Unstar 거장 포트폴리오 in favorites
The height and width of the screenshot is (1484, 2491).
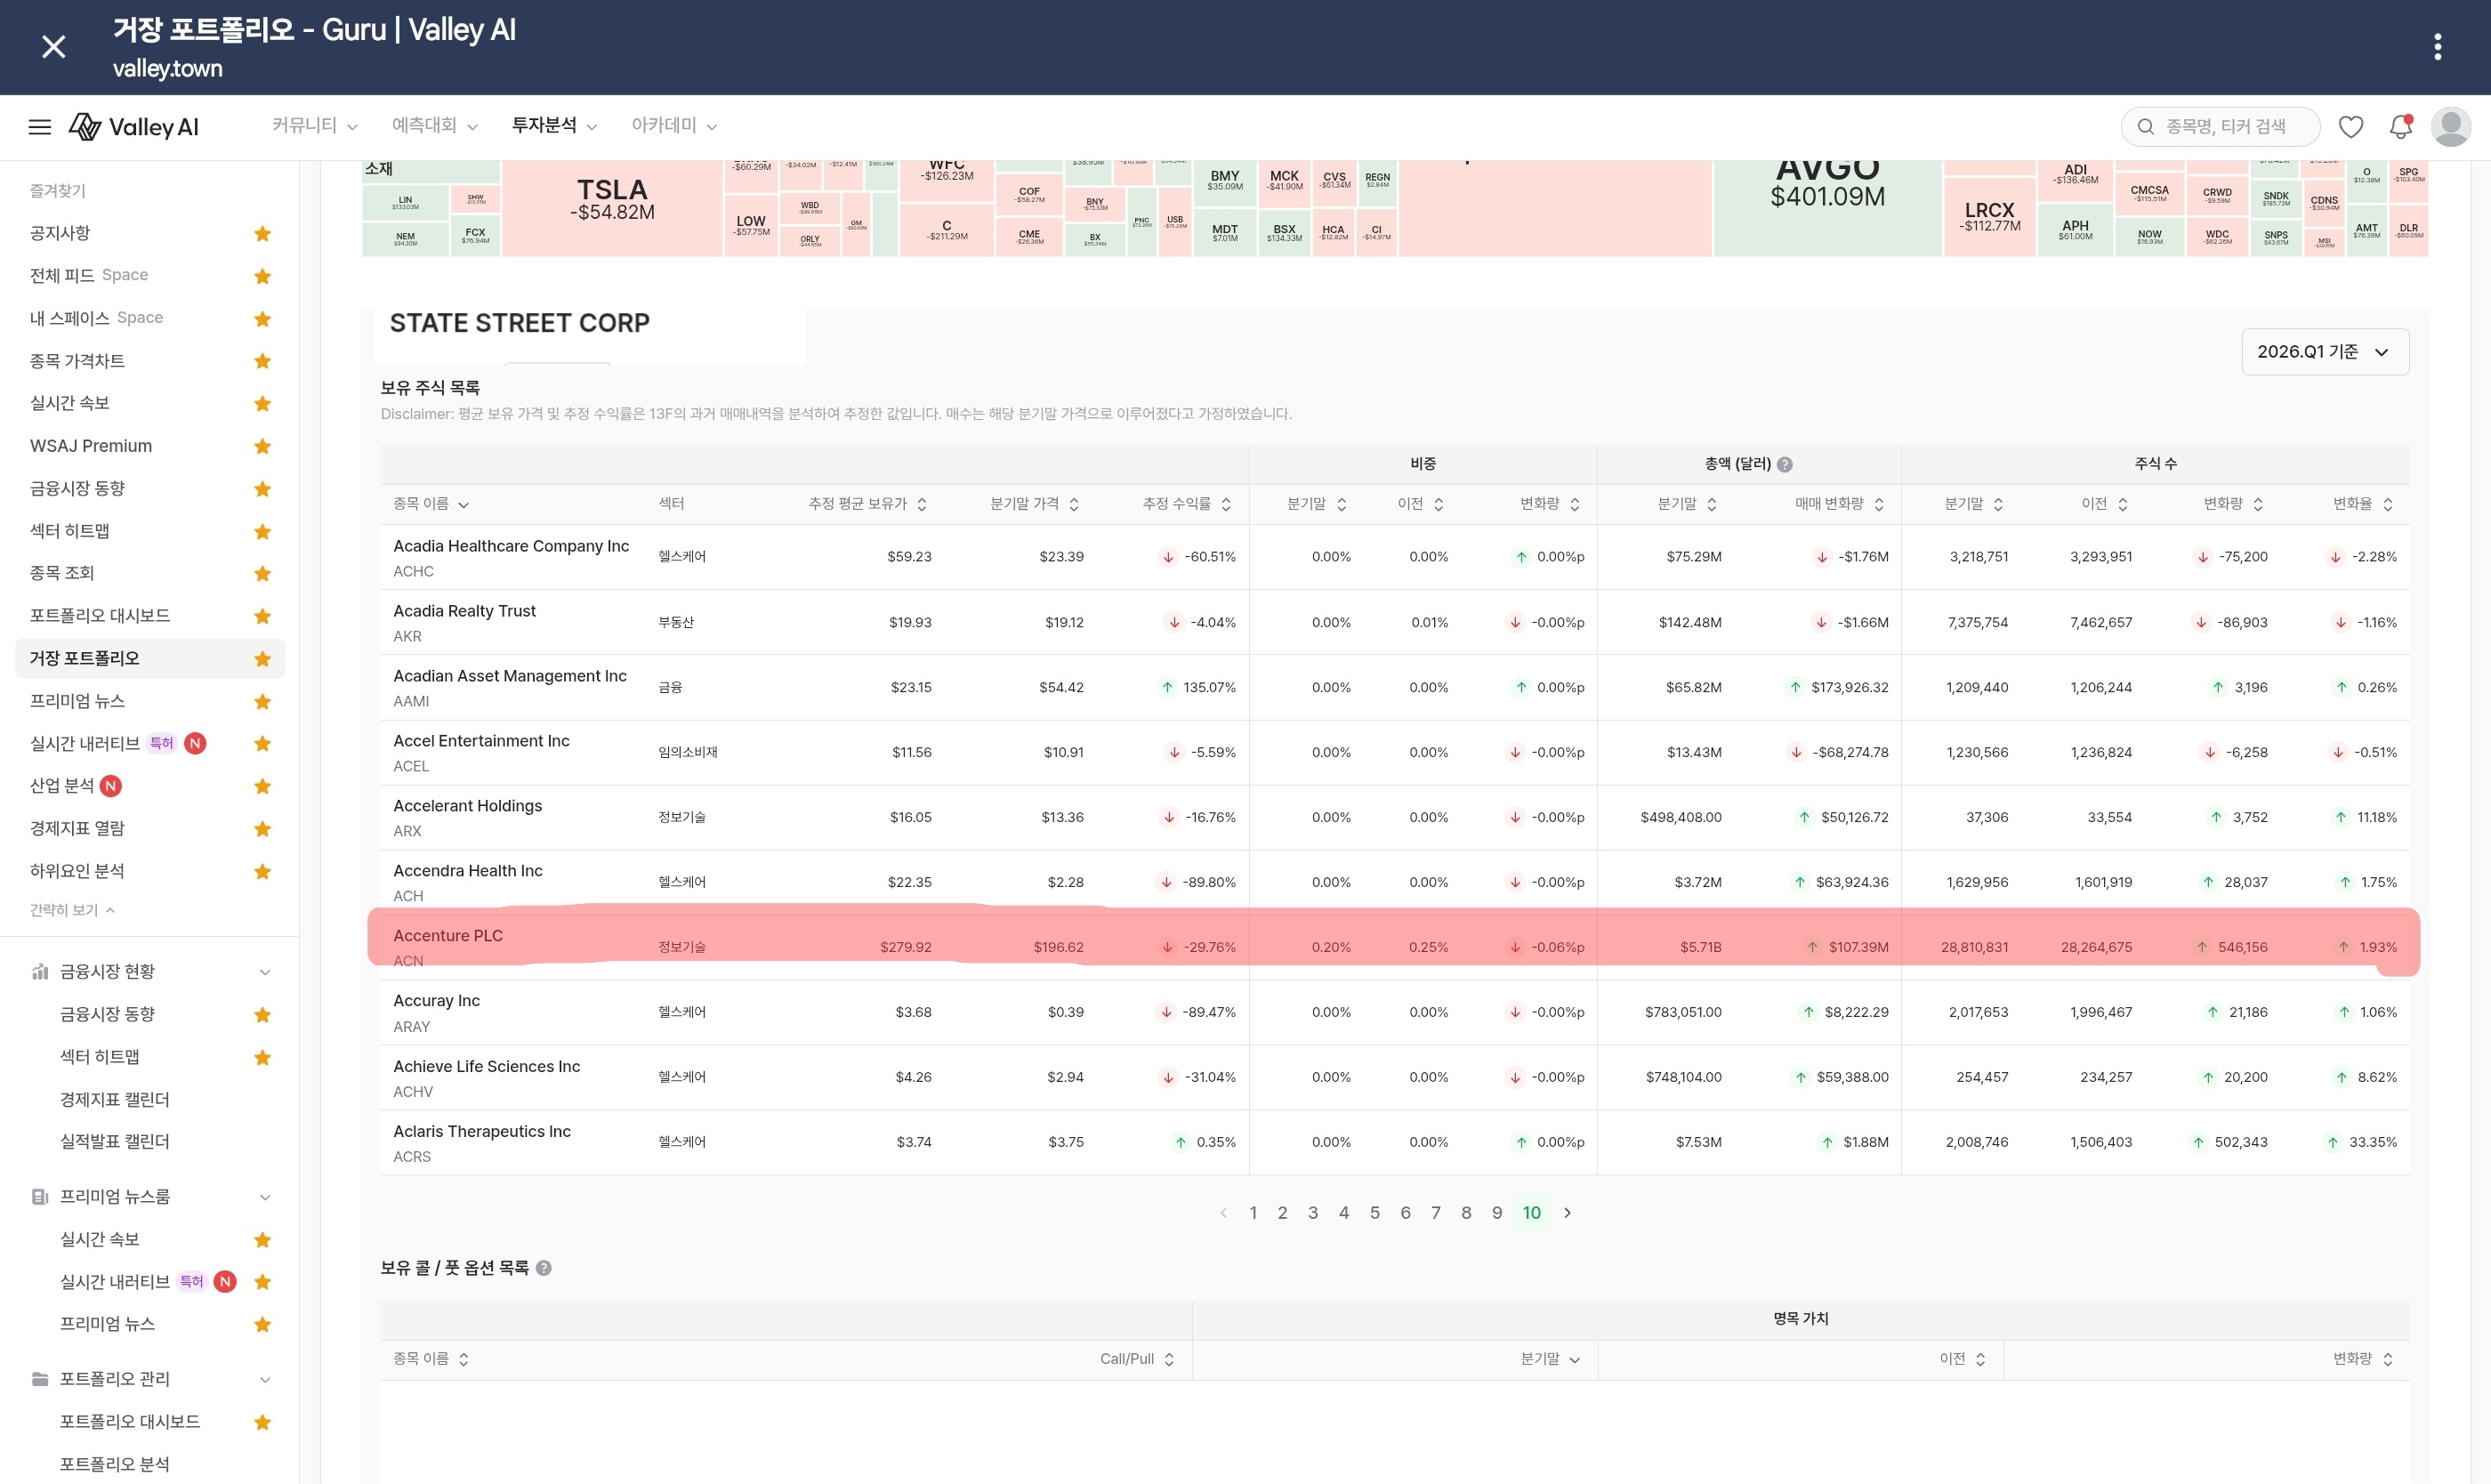pyautogui.click(x=263, y=658)
